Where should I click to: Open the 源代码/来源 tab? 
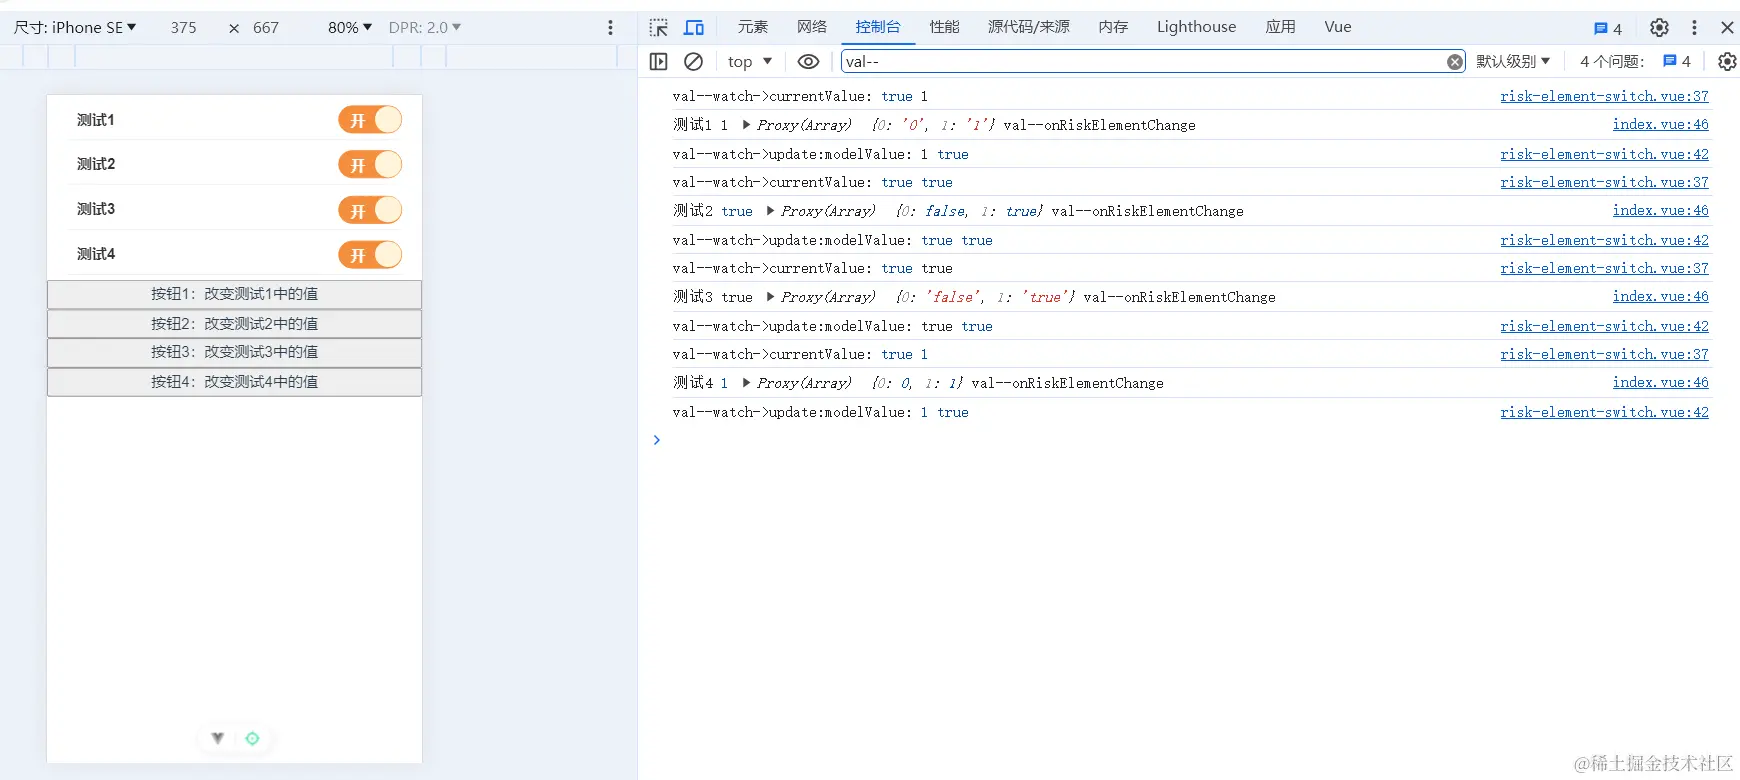click(1029, 27)
